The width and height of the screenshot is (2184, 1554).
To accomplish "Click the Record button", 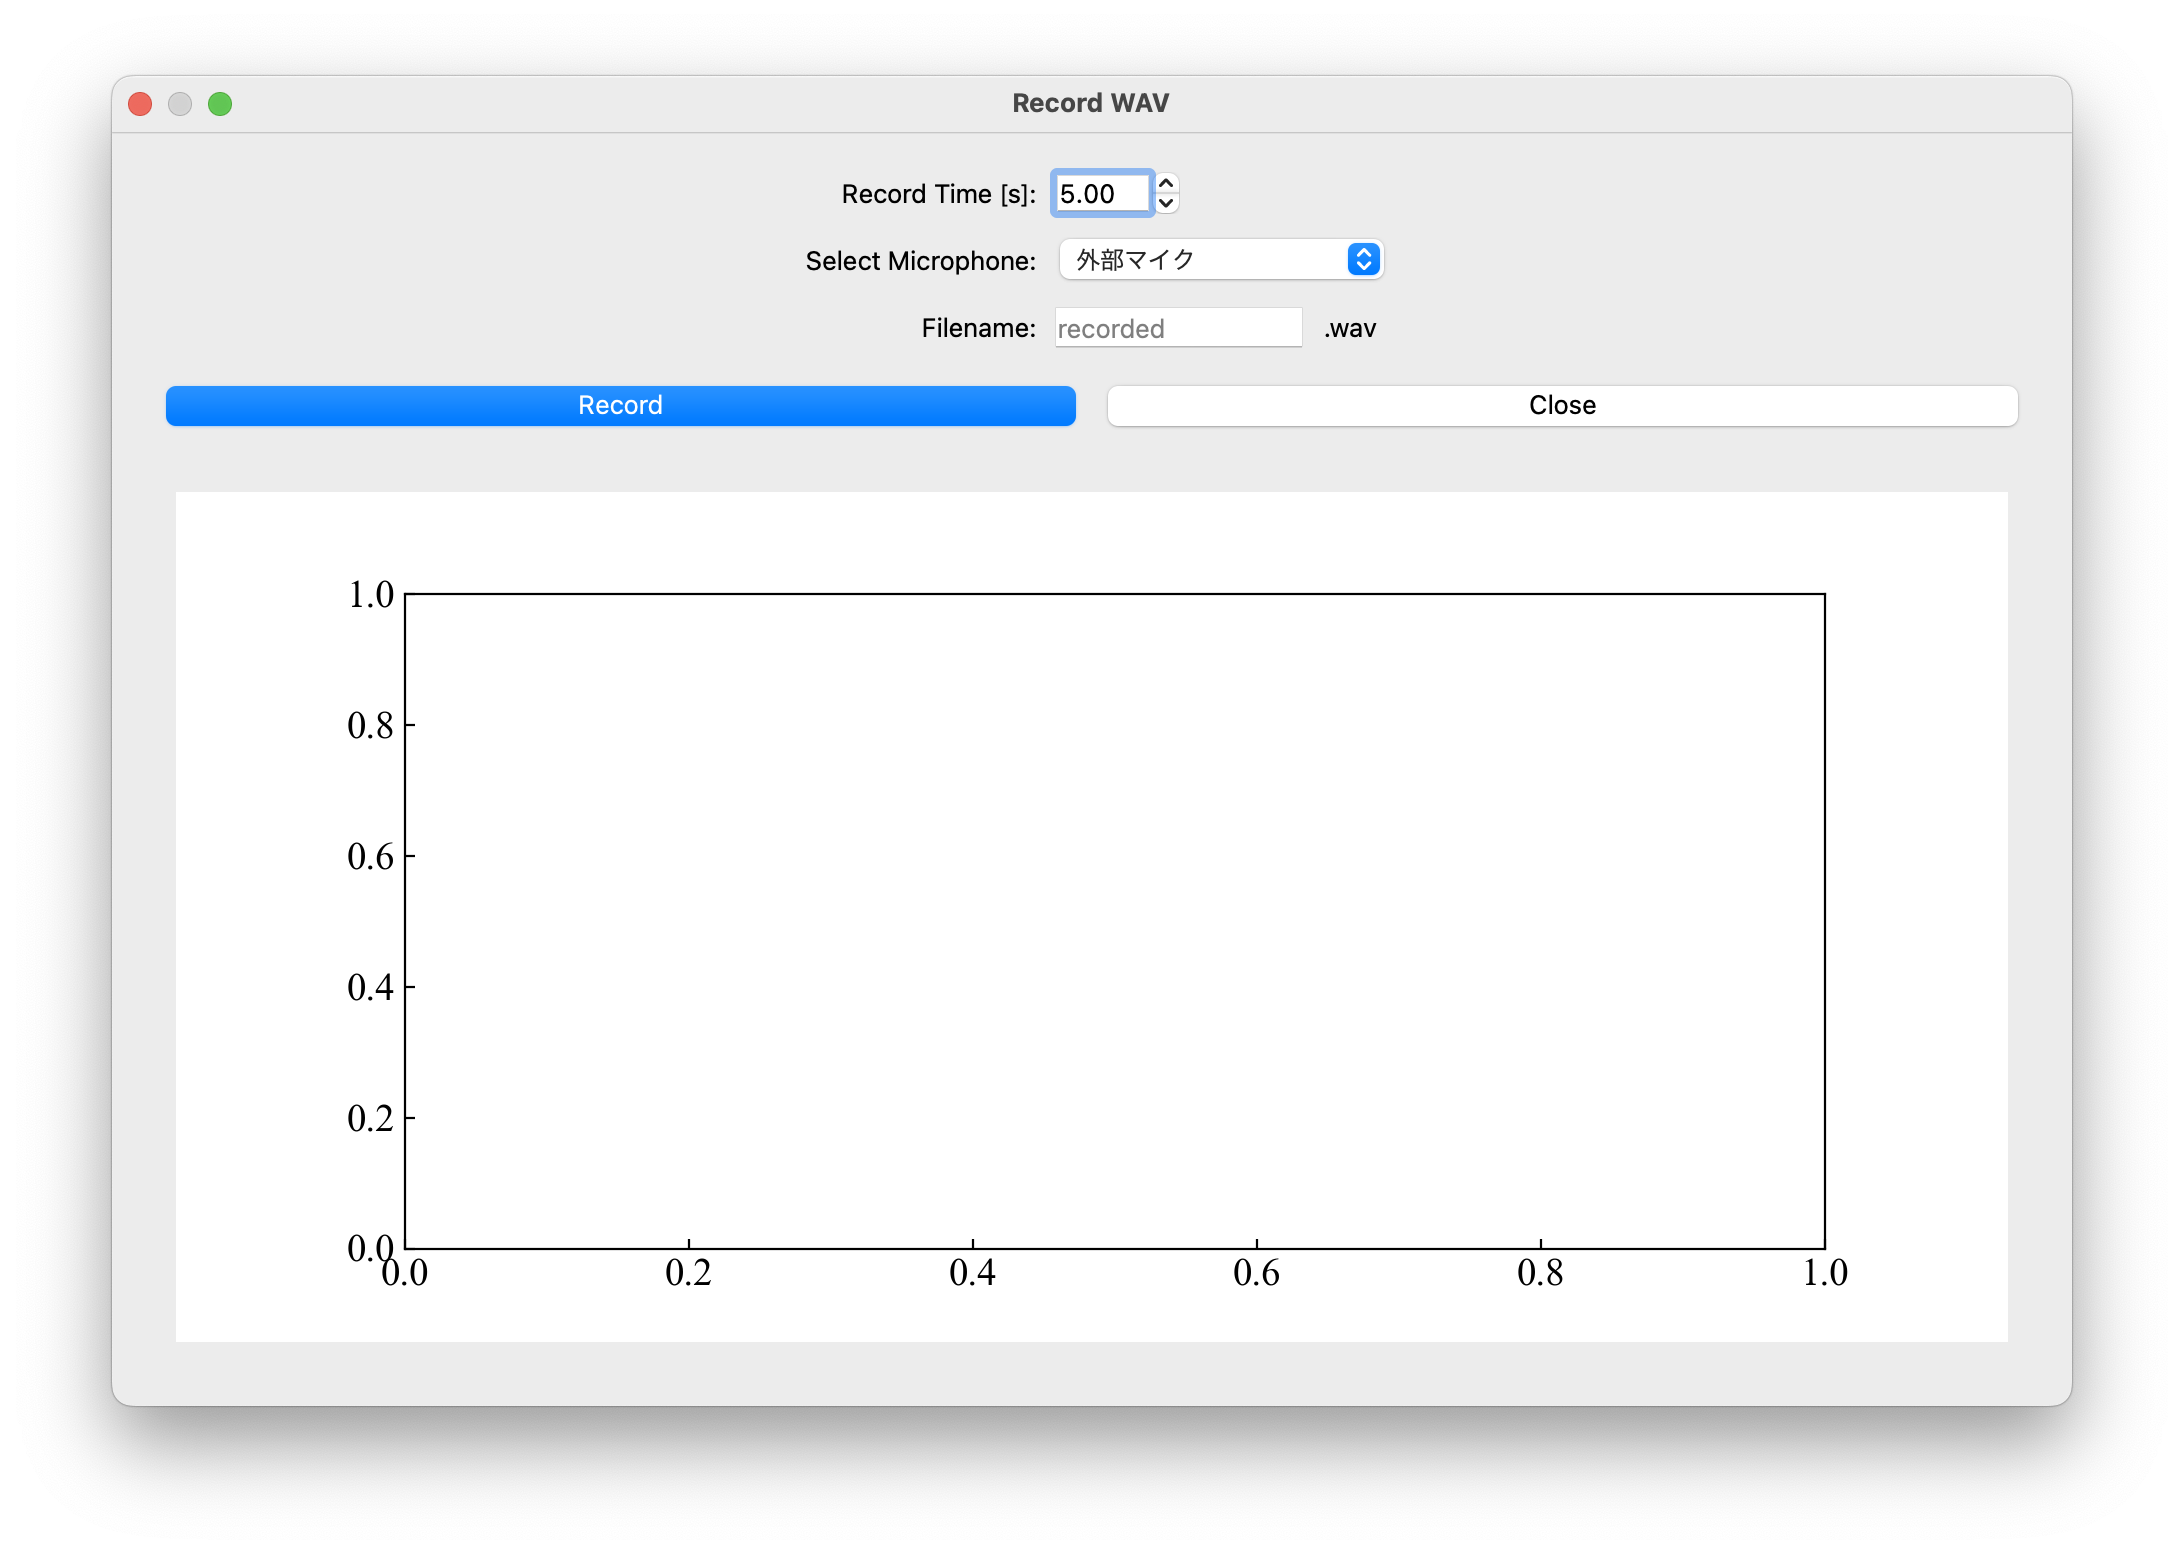I will (620, 405).
